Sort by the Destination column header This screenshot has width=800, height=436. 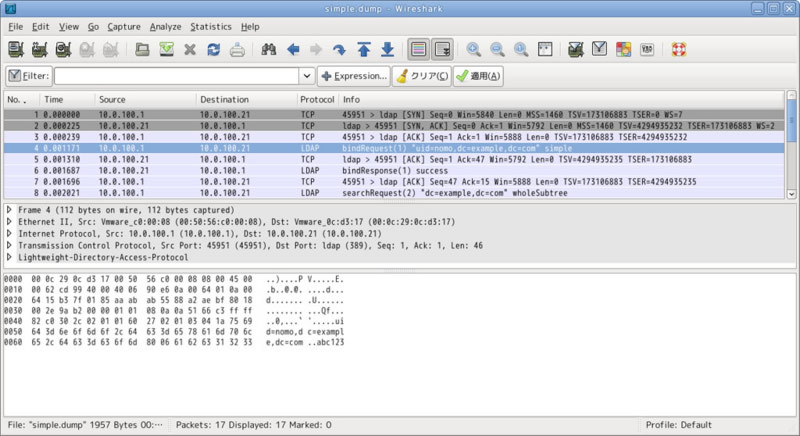[246, 99]
